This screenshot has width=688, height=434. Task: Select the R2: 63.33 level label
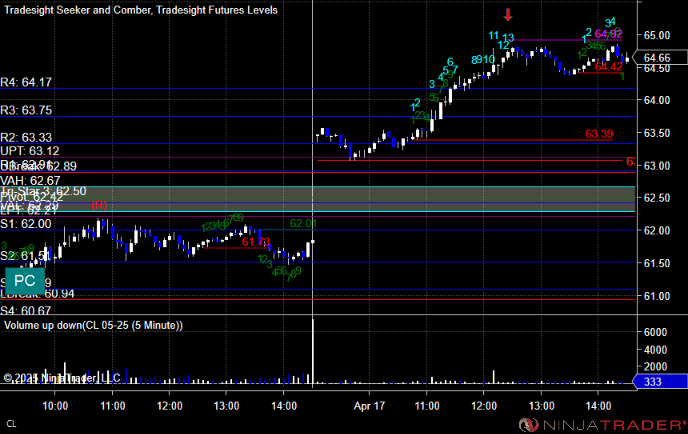coord(26,137)
